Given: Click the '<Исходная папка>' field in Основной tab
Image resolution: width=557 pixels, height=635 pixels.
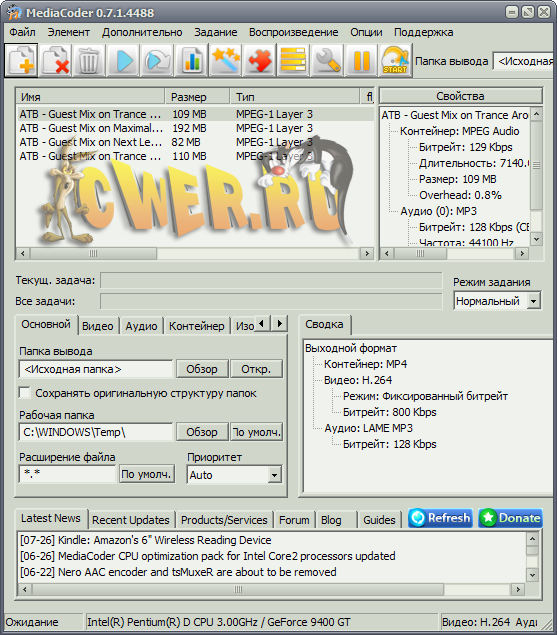Looking at the screenshot, I should 96,369.
